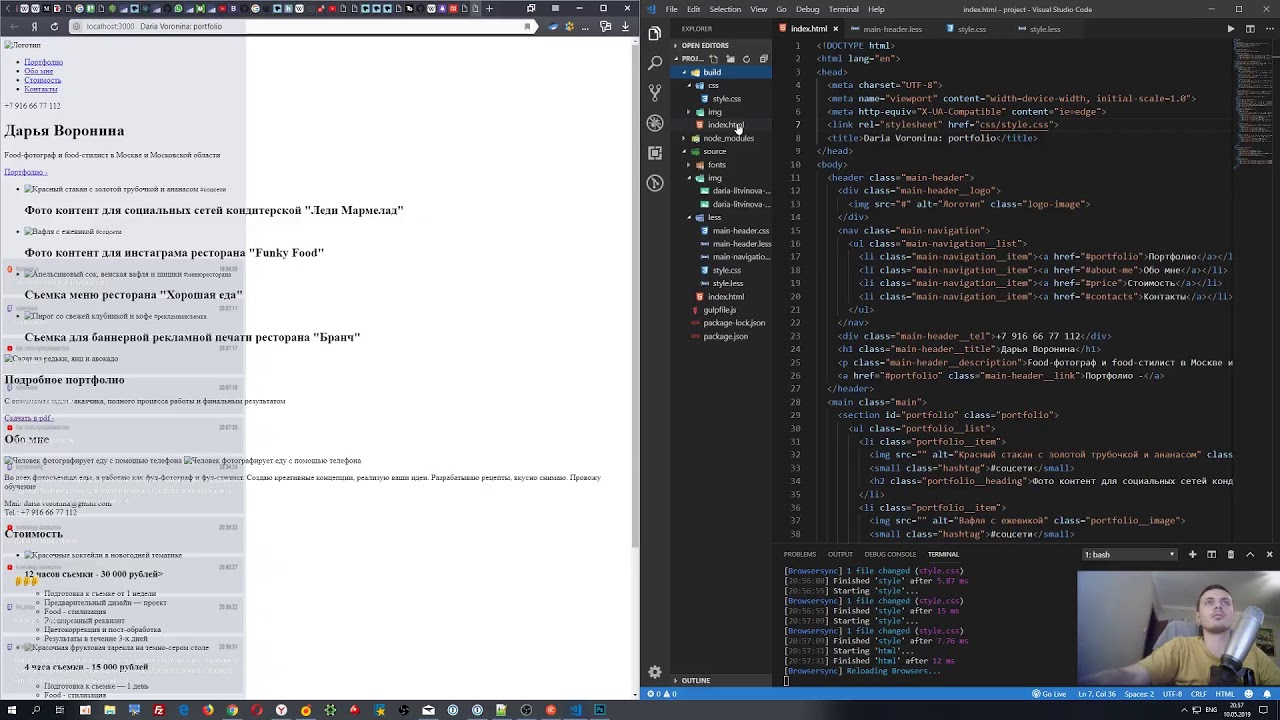Click the feedback smiley in status bar
This screenshot has width=1280, height=720.
click(x=1249, y=694)
